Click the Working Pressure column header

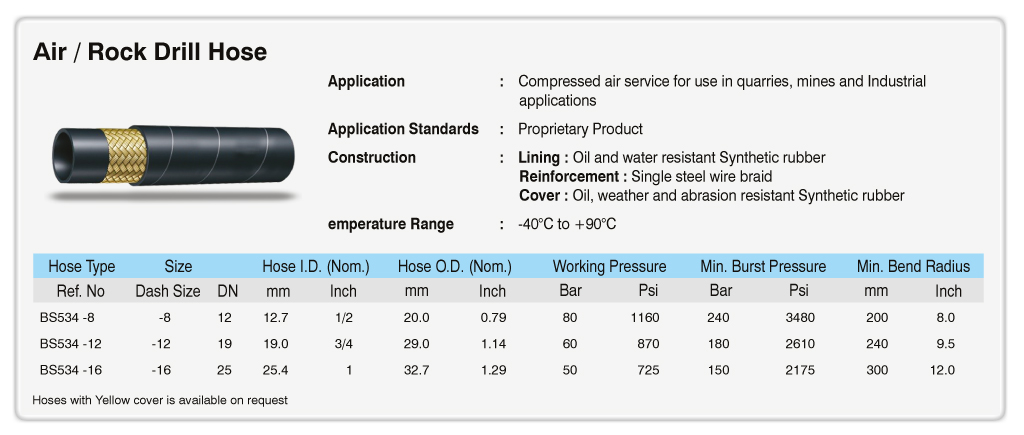pyautogui.click(x=609, y=266)
